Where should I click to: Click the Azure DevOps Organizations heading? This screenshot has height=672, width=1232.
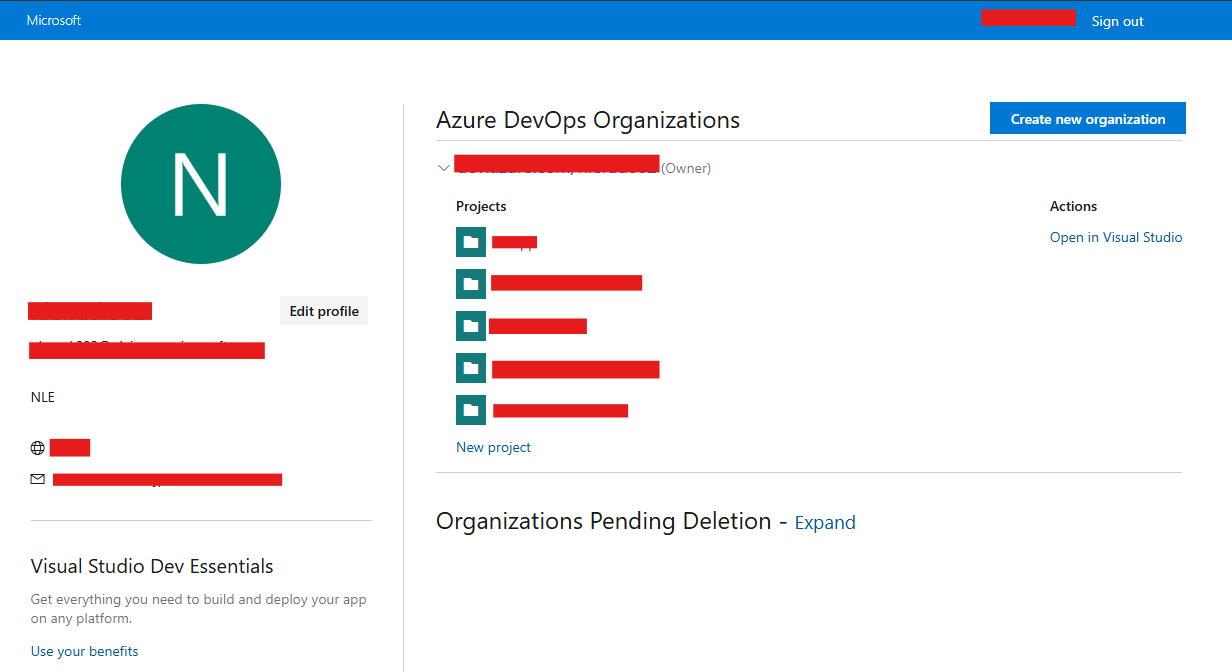tap(588, 120)
